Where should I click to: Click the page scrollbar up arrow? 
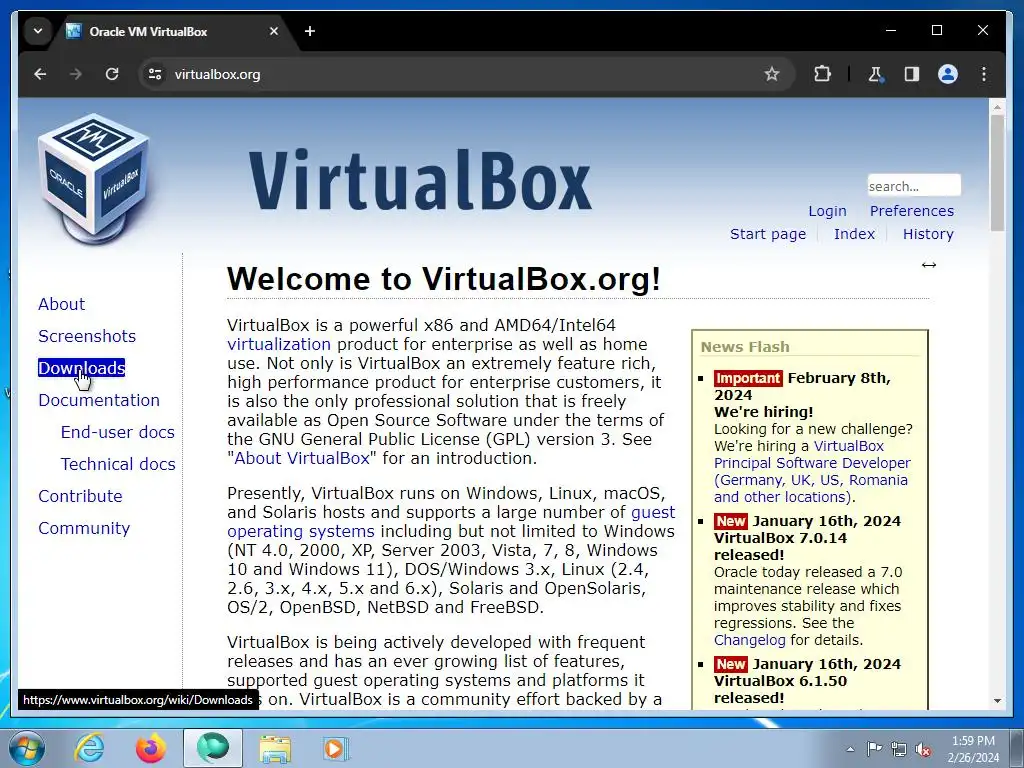[x=997, y=106]
